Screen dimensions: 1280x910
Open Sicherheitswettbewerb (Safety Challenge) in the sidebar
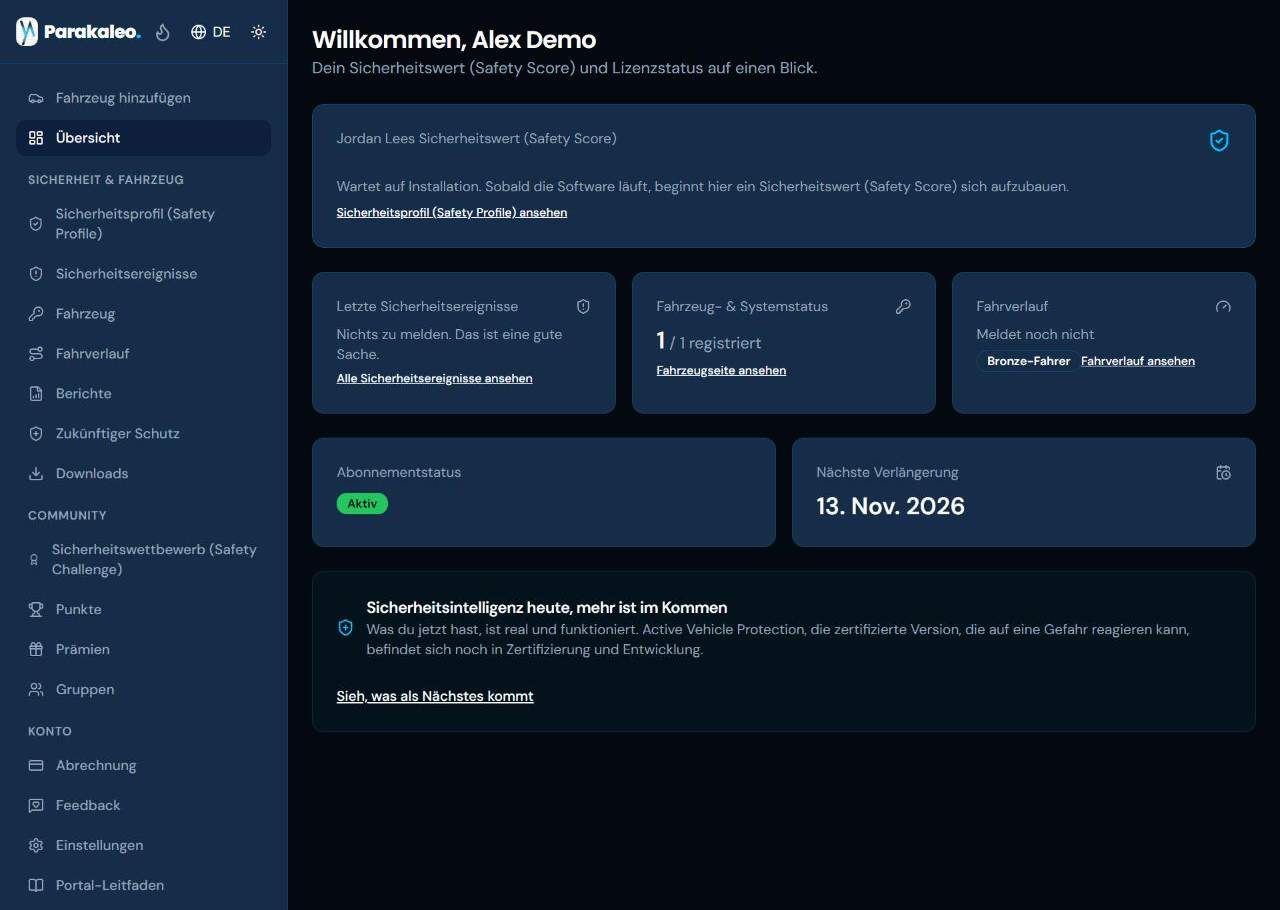point(143,560)
